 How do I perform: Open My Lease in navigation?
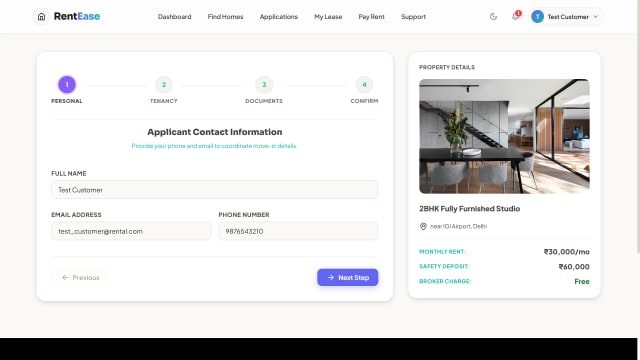click(328, 17)
